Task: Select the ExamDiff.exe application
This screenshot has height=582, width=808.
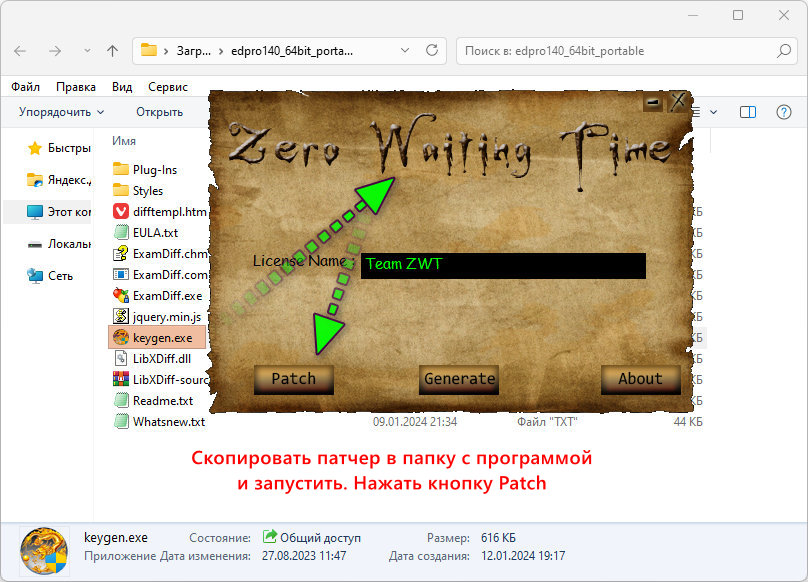Action: coord(157,296)
